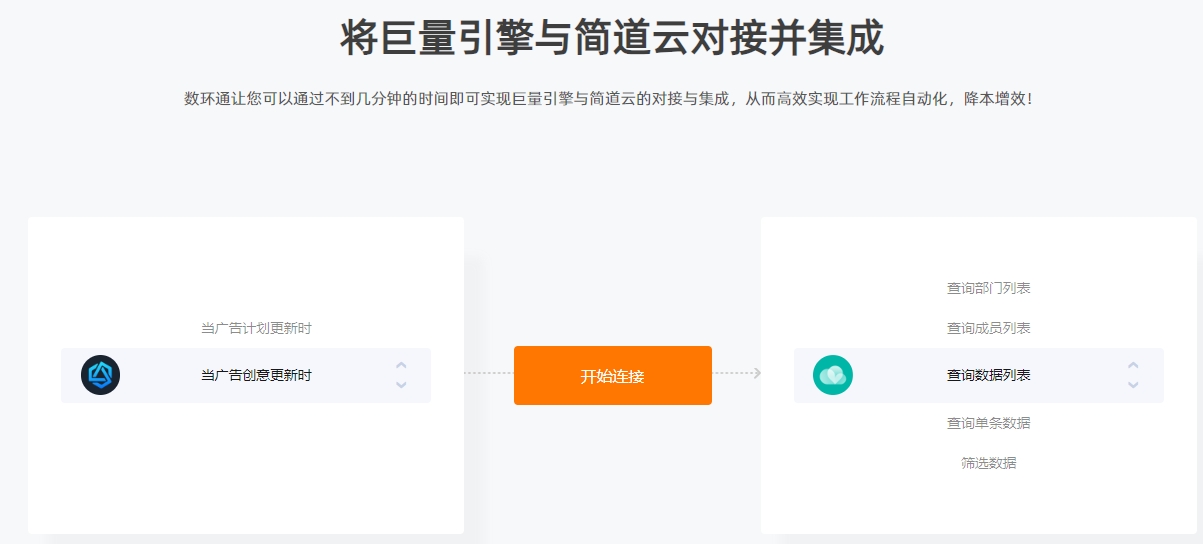Click the 数环通 description subtitle text
This screenshot has width=1203, height=544.
(x=608, y=99)
